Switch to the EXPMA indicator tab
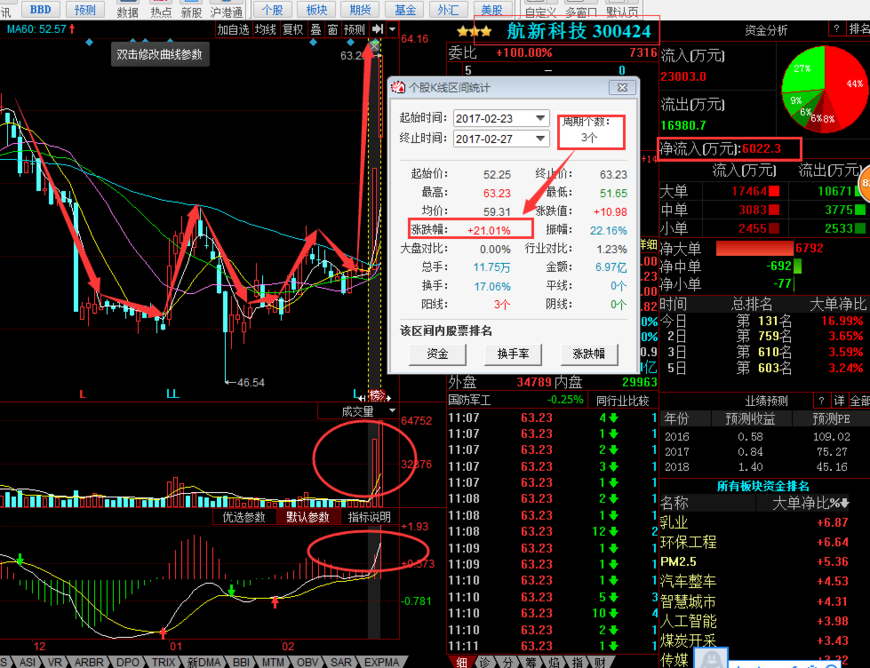The image size is (870, 668). 382,662
